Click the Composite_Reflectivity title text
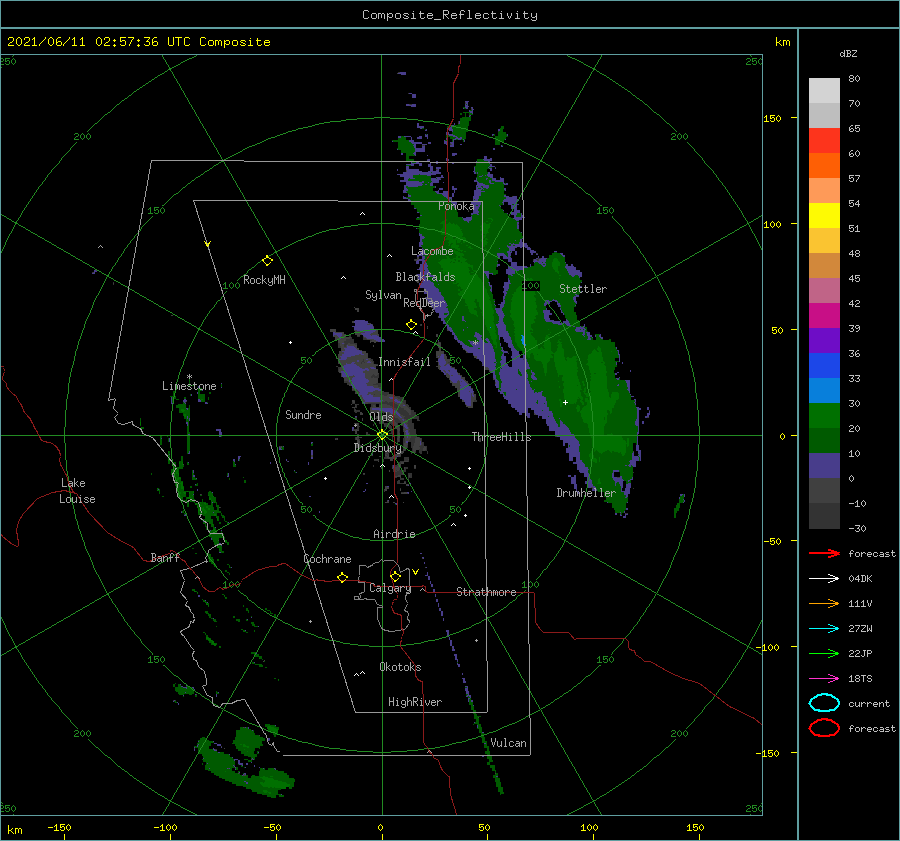Screen dimensions: 900x841 450,15
